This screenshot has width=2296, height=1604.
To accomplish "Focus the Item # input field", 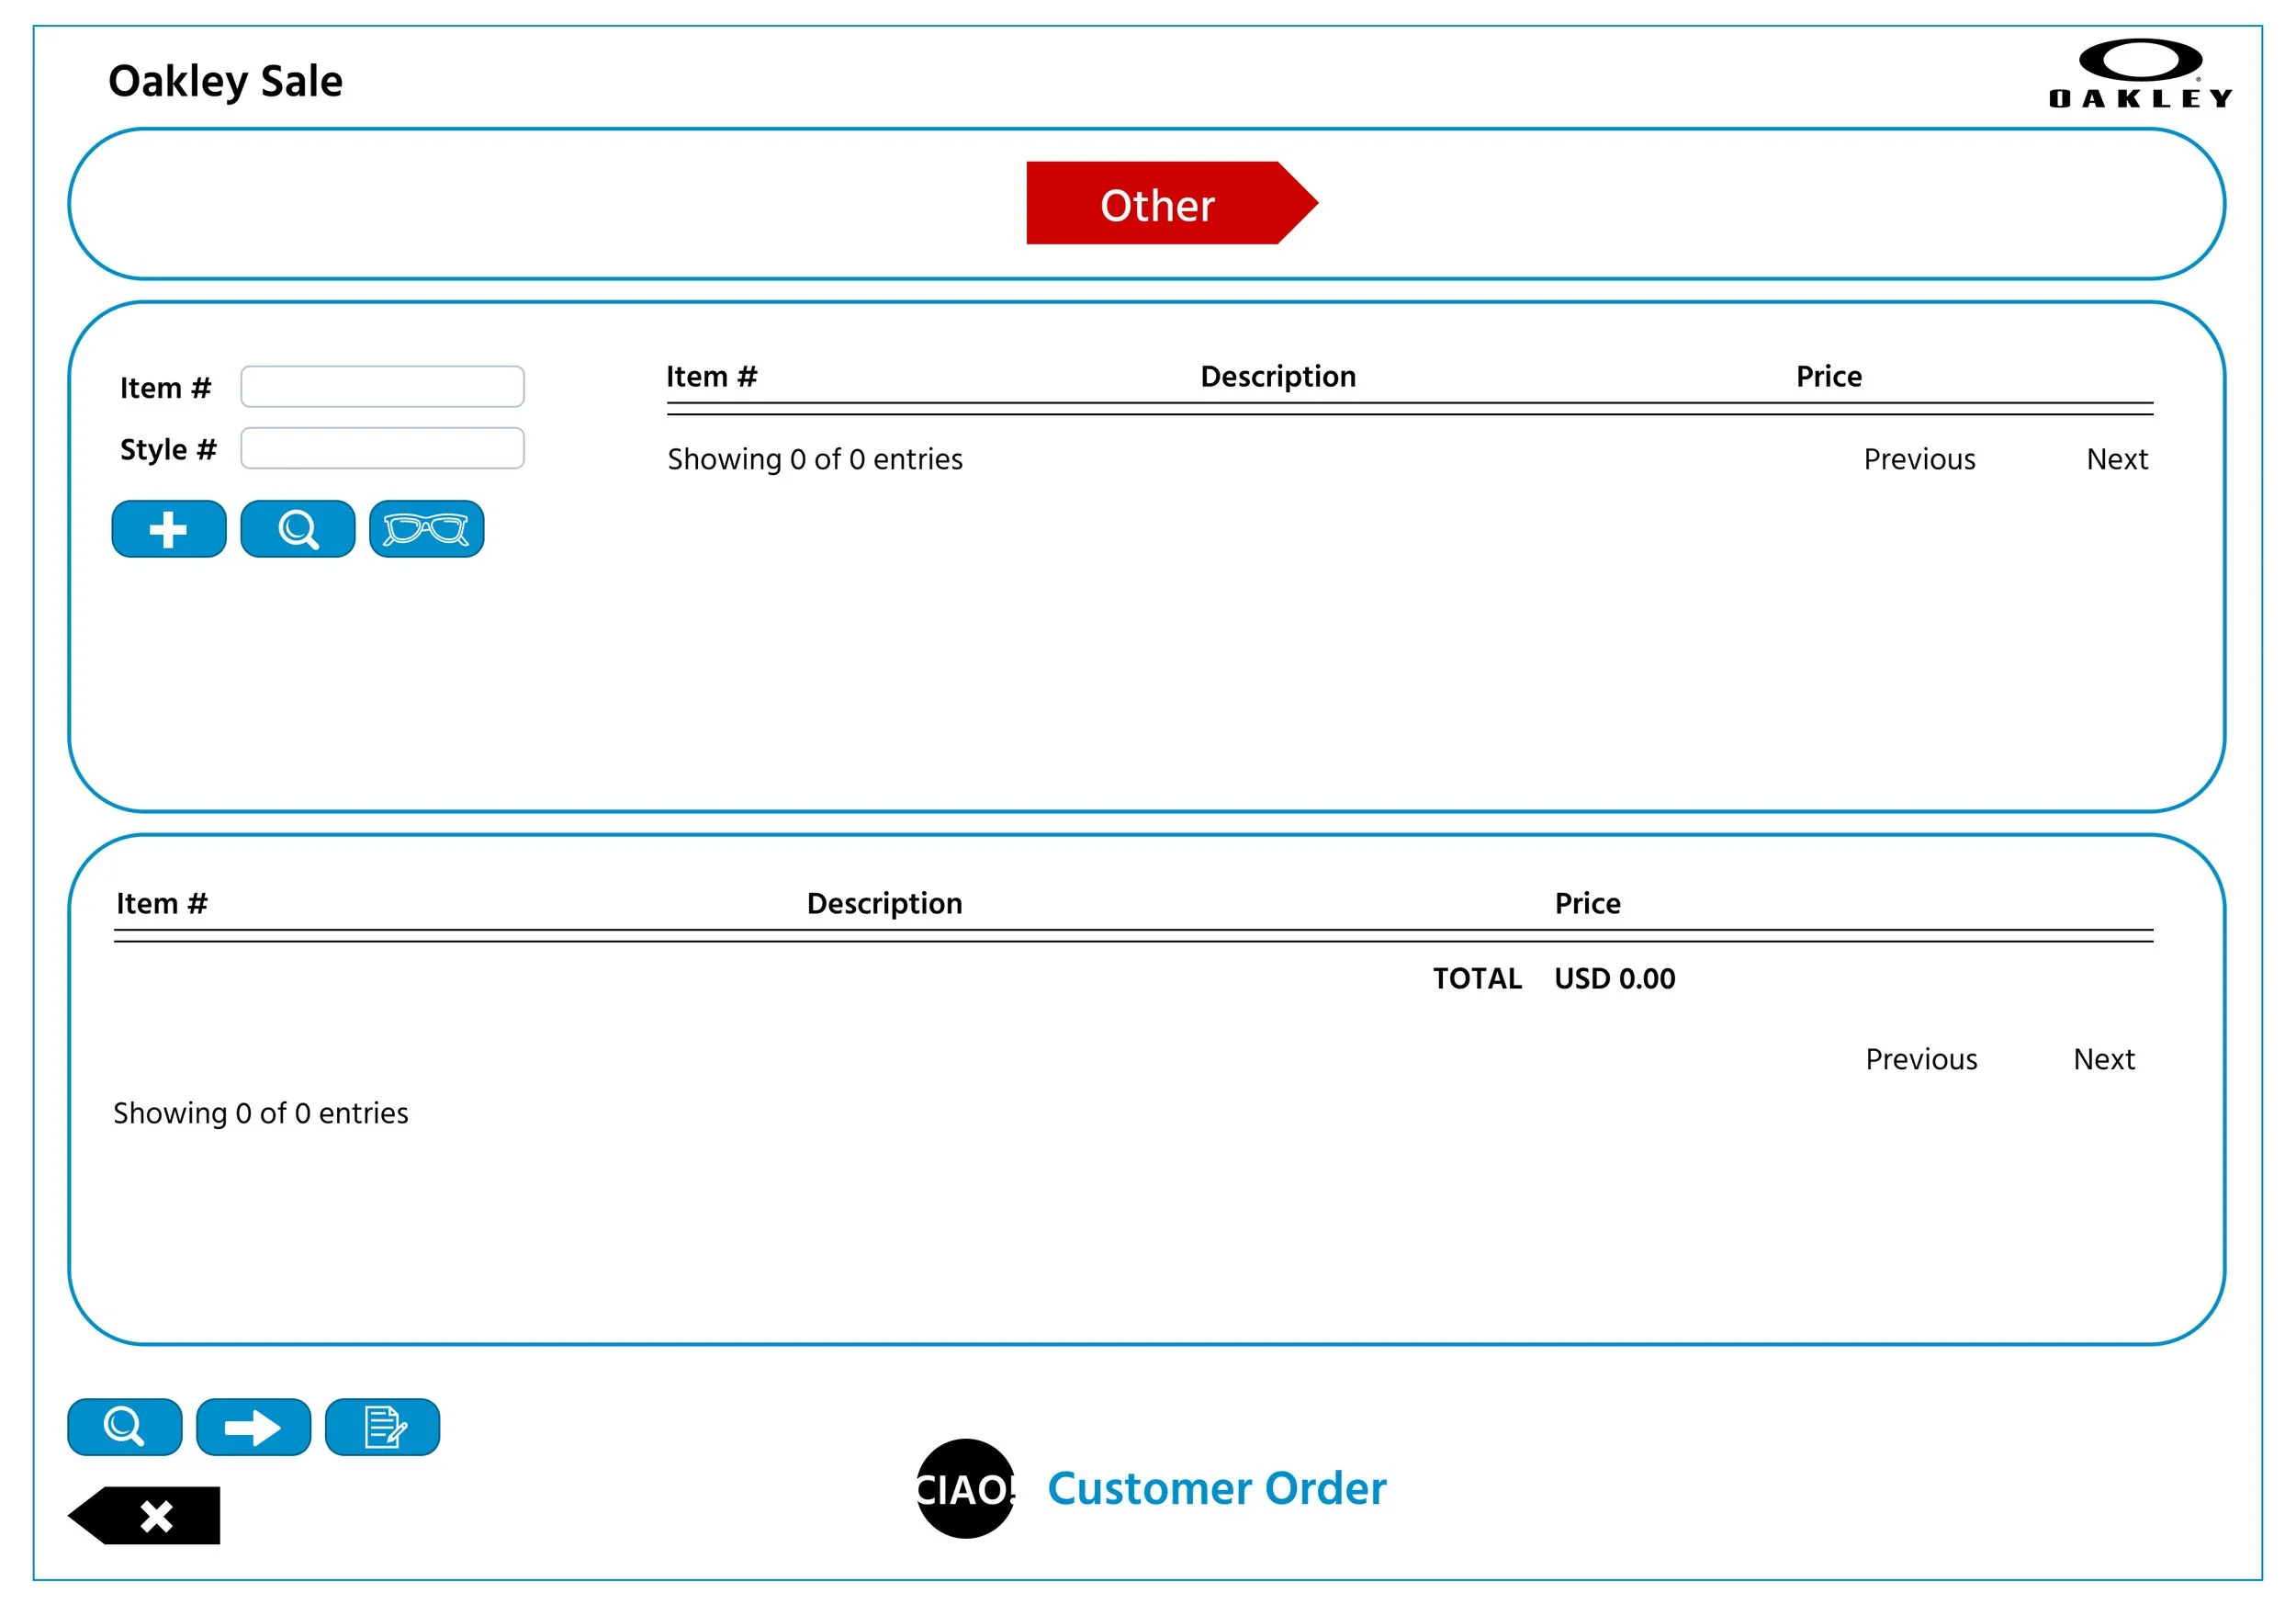I will click(x=382, y=387).
